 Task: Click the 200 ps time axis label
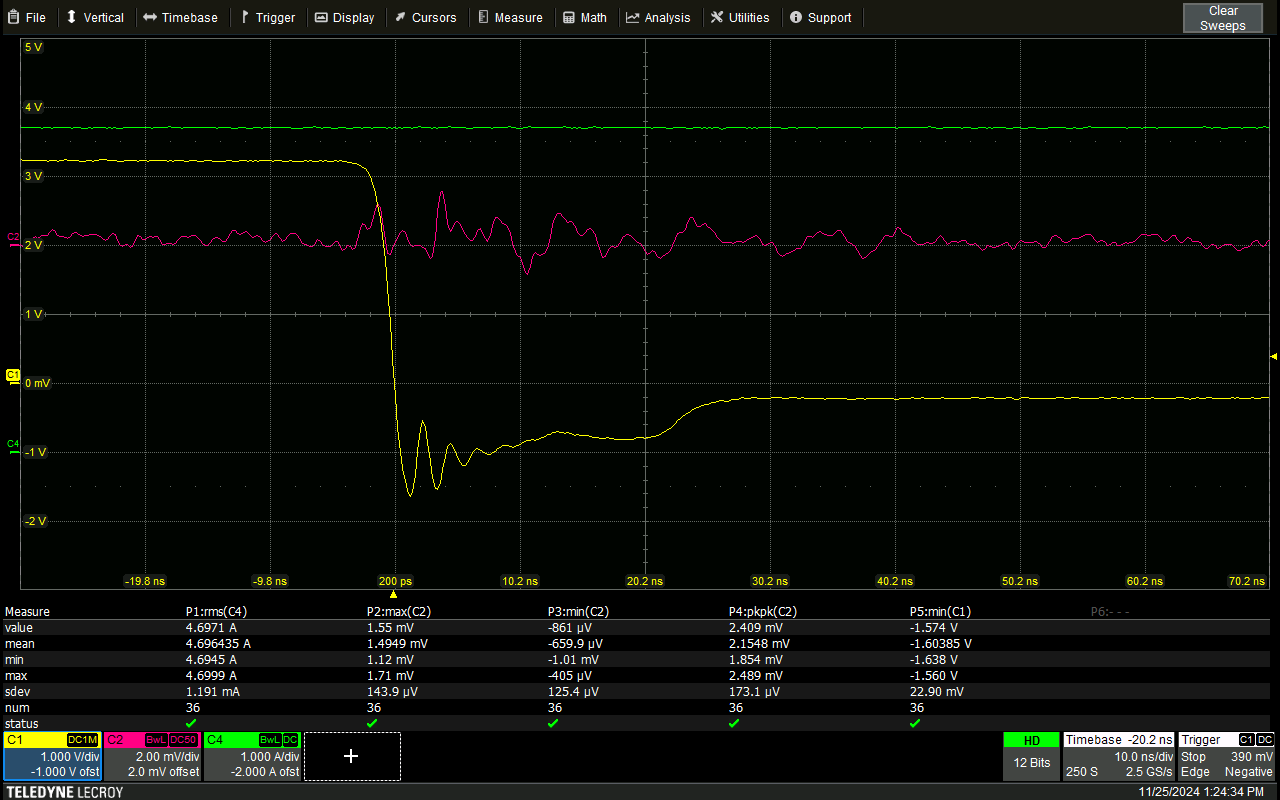click(395, 581)
